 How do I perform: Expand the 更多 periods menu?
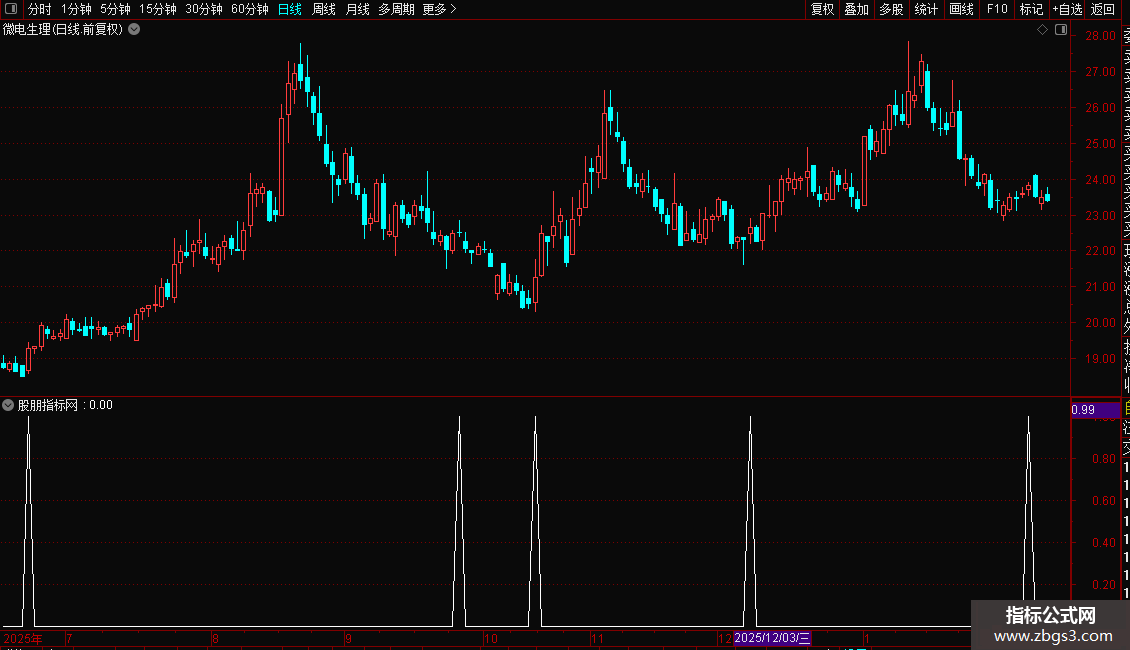(439, 9)
